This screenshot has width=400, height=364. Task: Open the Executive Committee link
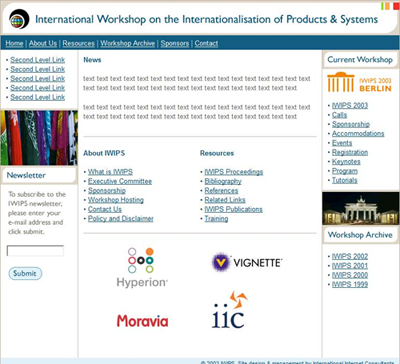[120, 181]
